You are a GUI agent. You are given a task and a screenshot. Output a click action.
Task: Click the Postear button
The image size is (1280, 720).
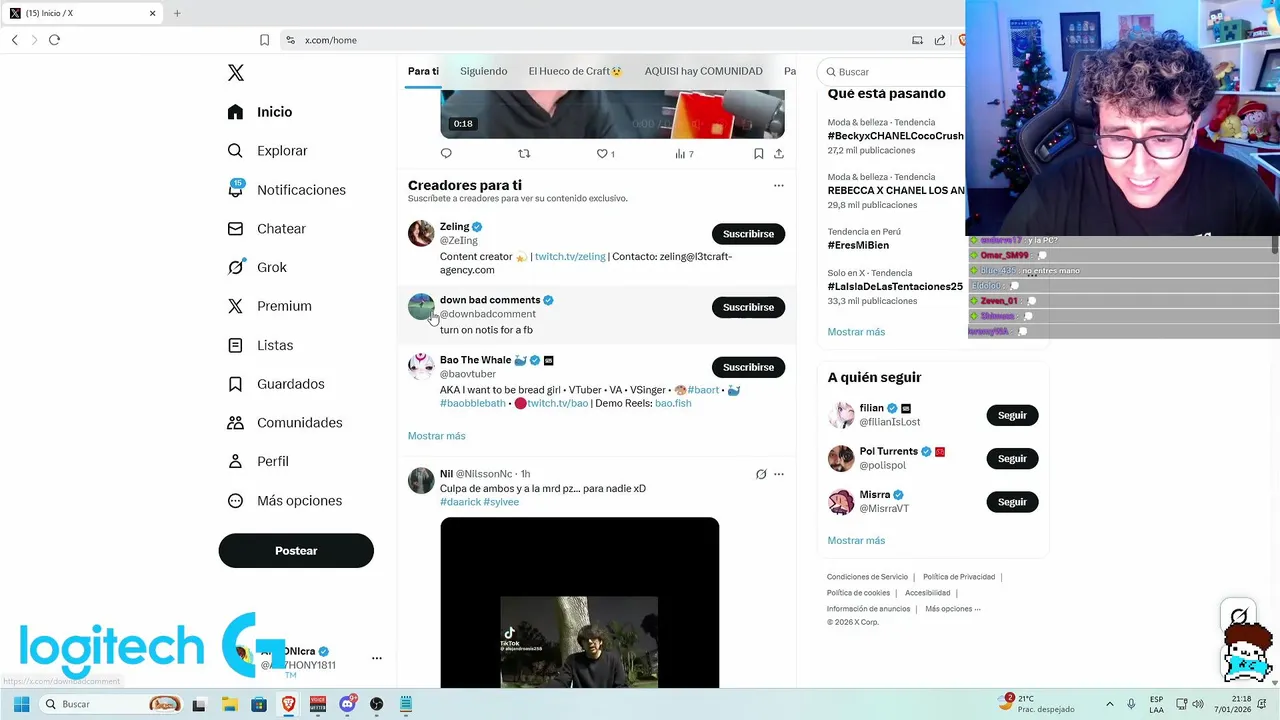pyautogui.click(x=296, y=551)
